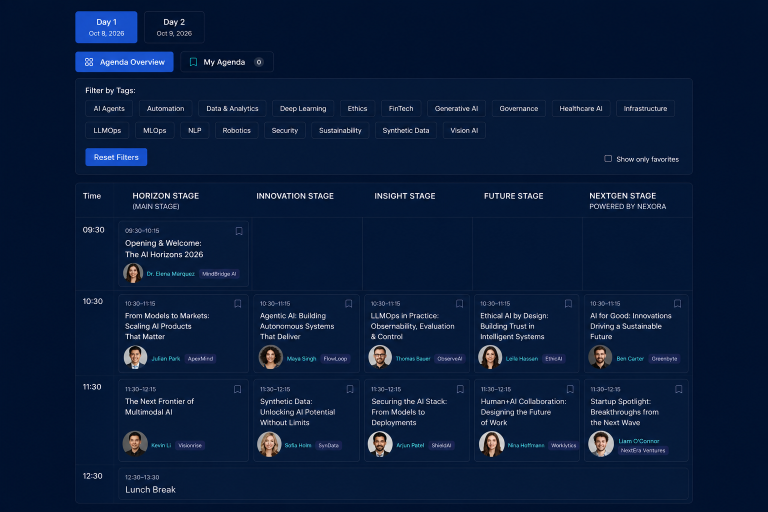The height and width of the screenshot is (512, 768).
Task: Choose the Synthetic Data tag filter
Action: click(406, 130)
